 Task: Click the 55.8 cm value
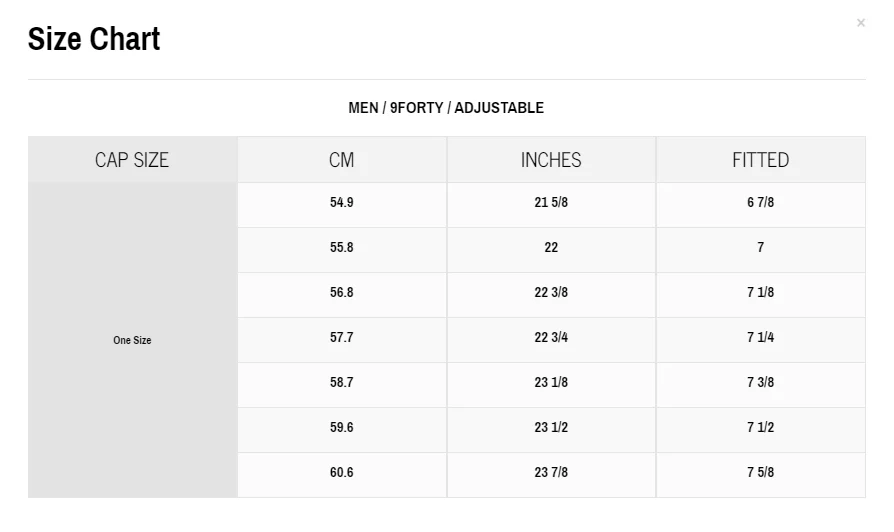click(342, 247)
